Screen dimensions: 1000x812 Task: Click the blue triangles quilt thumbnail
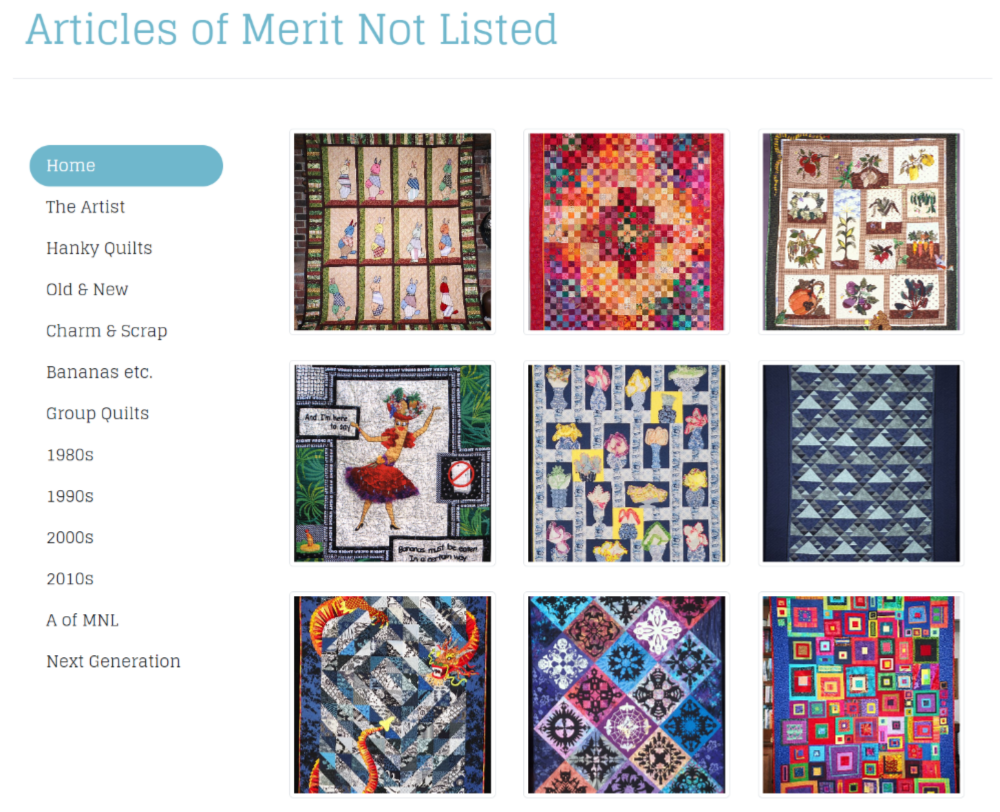point(861,463)
